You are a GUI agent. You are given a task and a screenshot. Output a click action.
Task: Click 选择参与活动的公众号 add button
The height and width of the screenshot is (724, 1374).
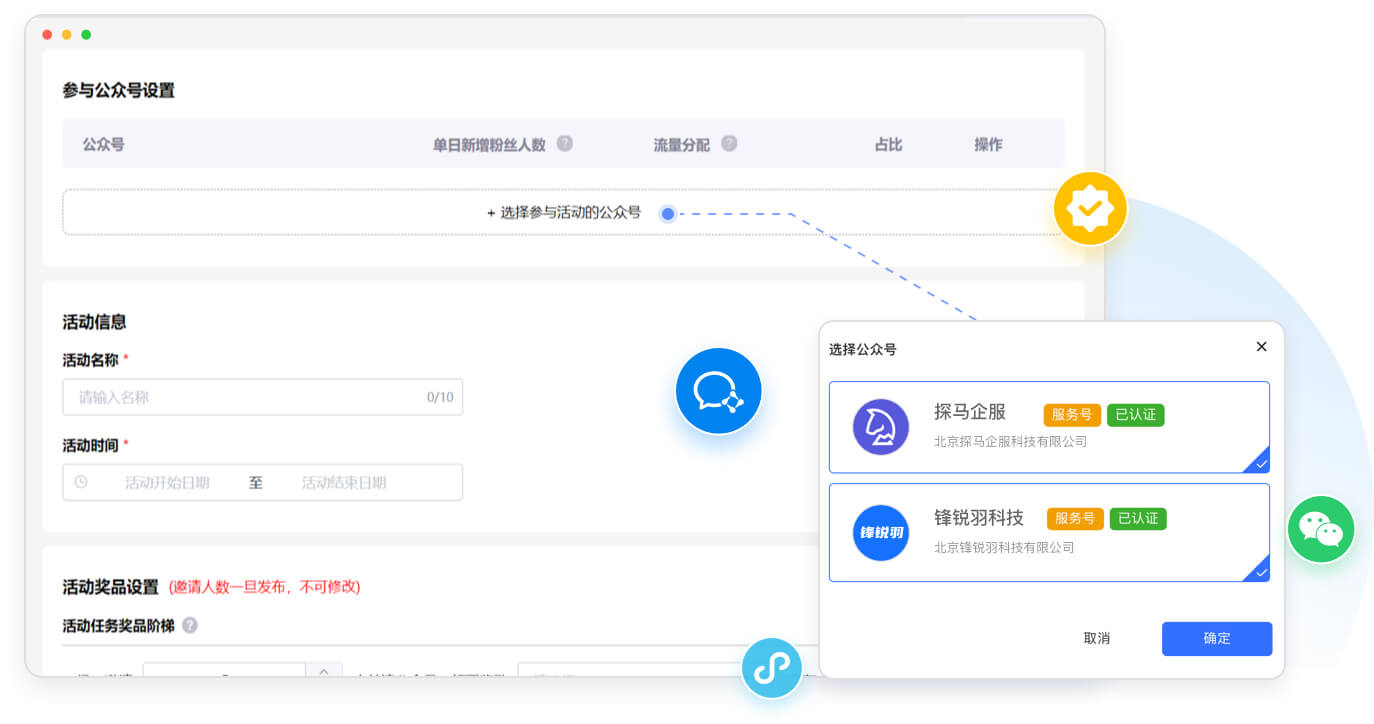click(563, 212)
